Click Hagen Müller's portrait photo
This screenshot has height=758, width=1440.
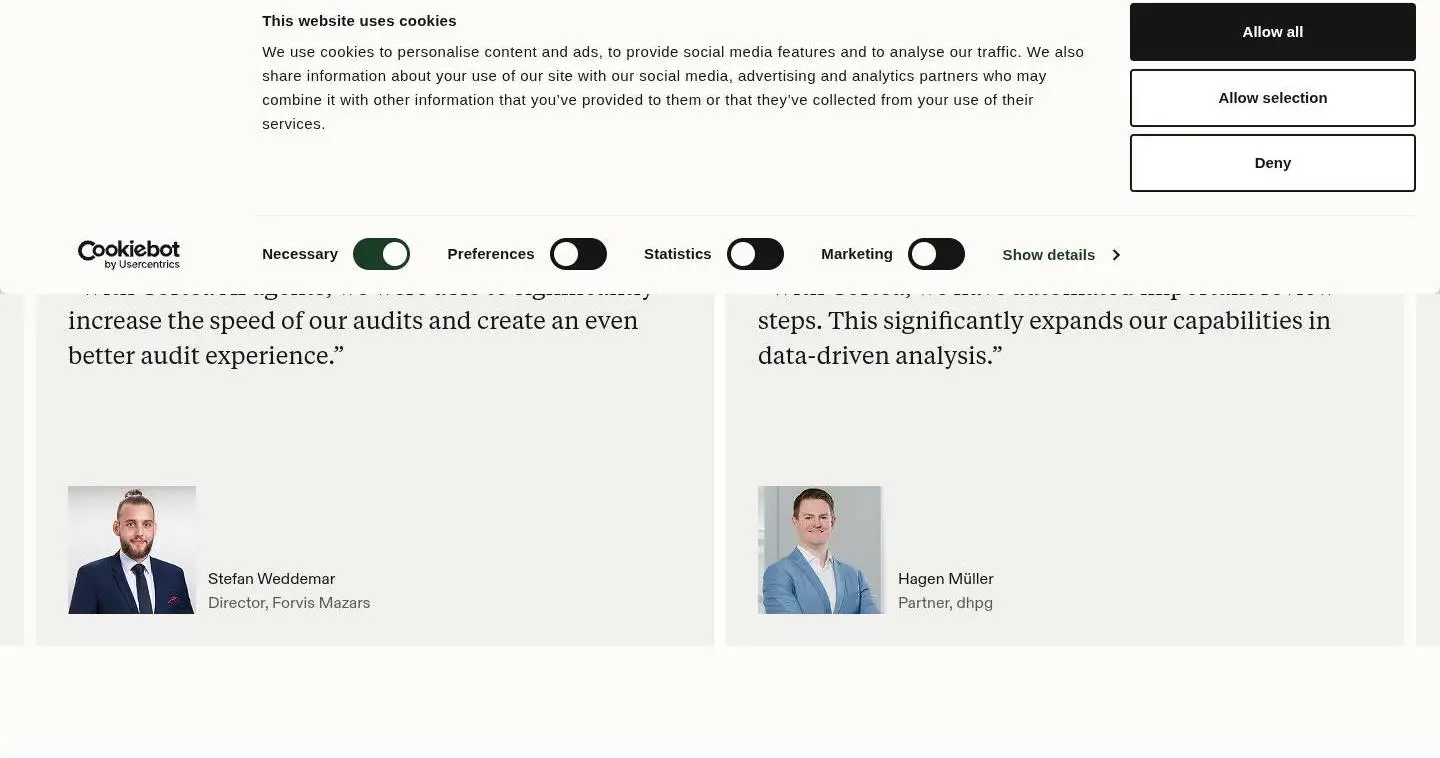(821, 550)
